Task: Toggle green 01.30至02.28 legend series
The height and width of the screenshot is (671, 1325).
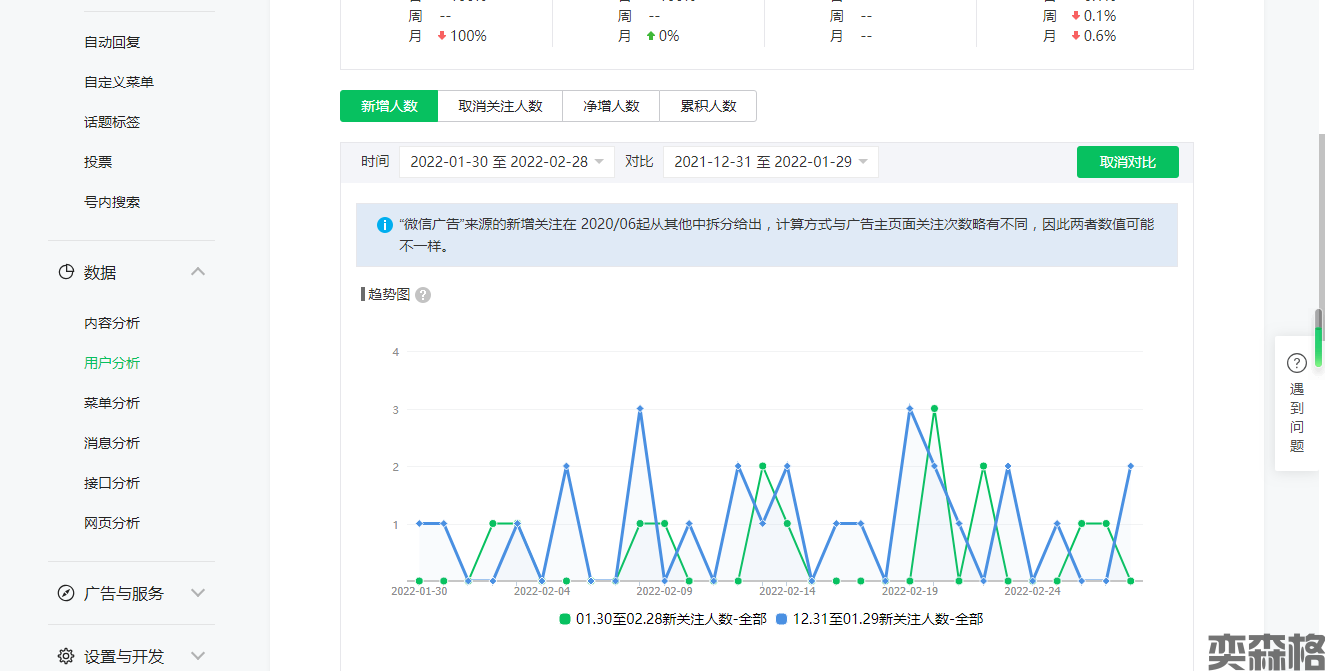Action: (662, 619)
